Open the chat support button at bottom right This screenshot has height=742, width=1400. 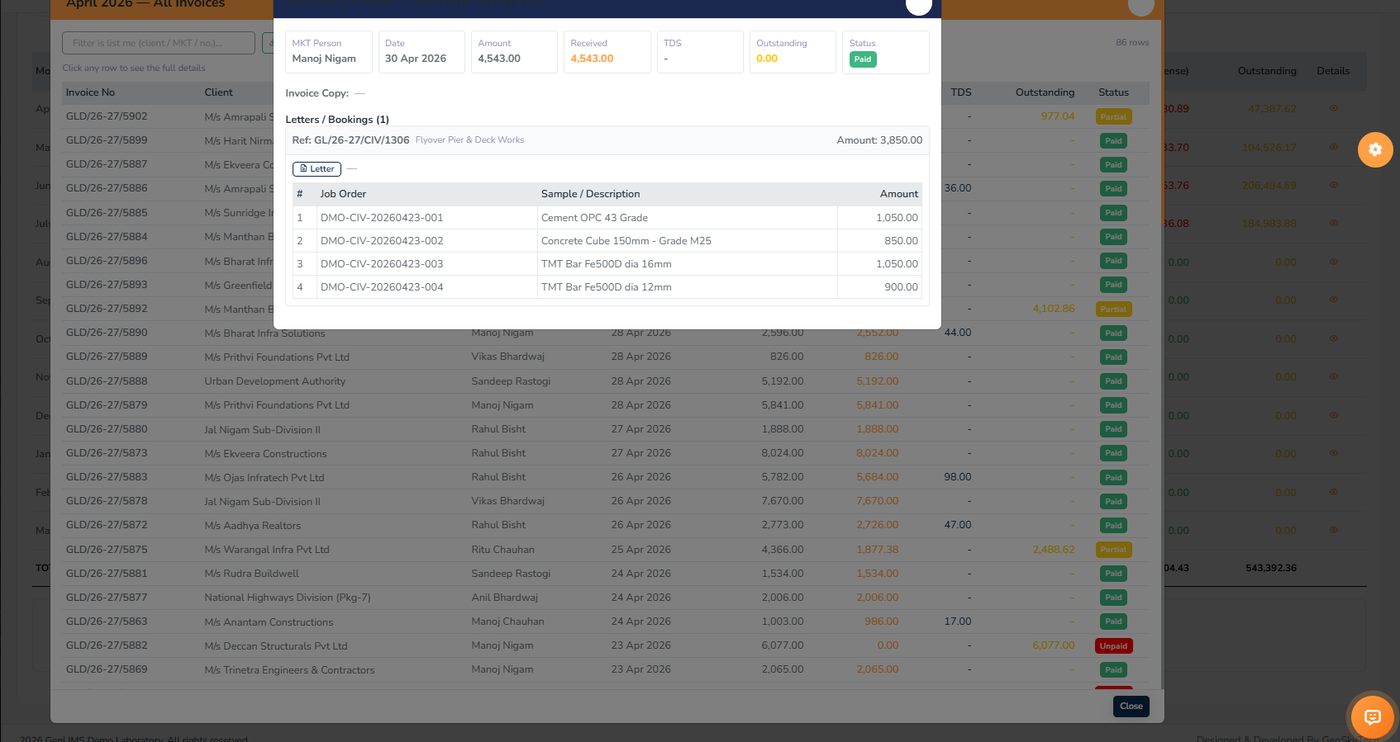1372,717
